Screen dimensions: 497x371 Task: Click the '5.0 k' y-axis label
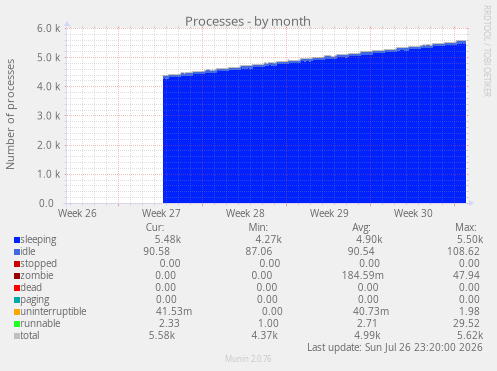(x=49, y=58)
